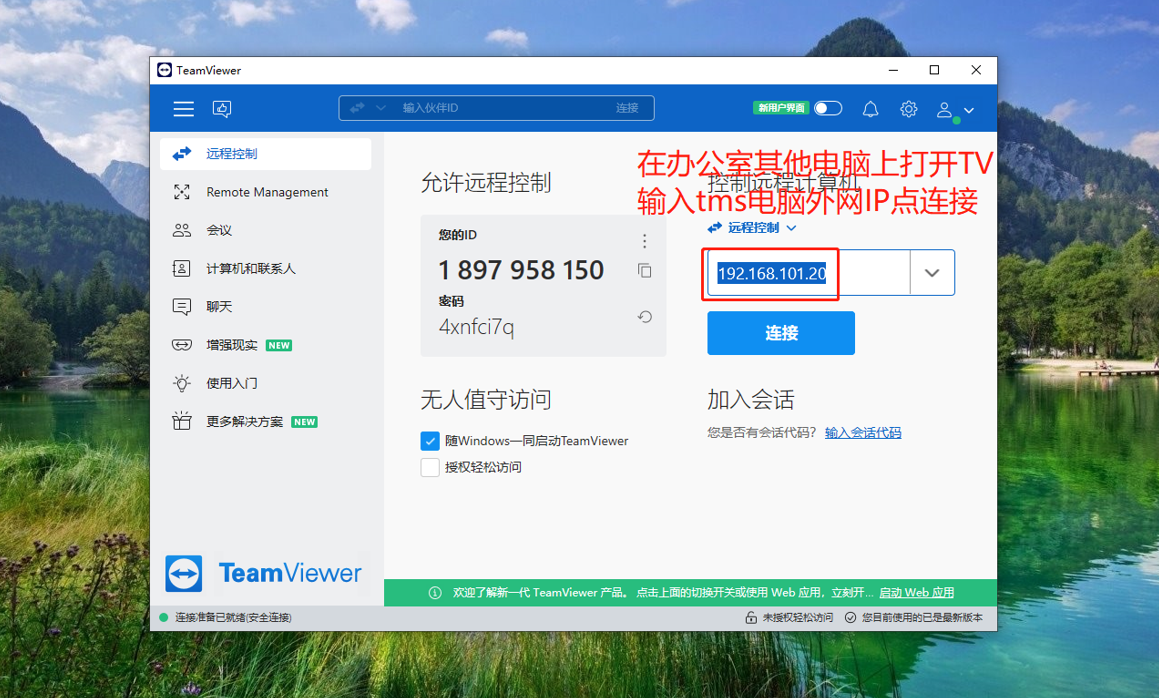Click the green connection status dot

(x=163, y=617)
